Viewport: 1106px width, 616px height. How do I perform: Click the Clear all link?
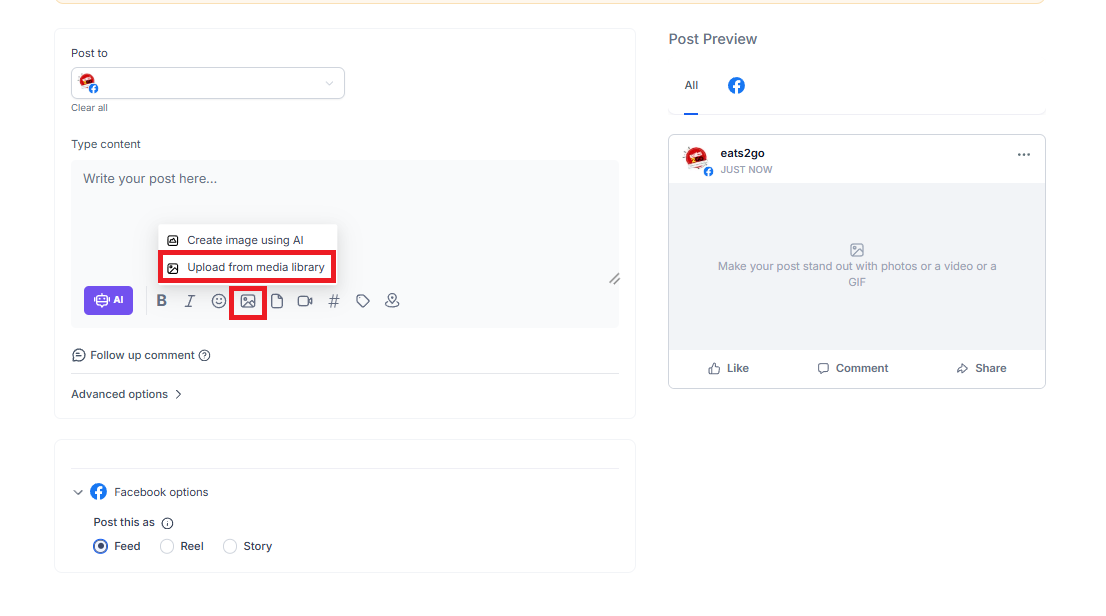[x=89, y=108]
